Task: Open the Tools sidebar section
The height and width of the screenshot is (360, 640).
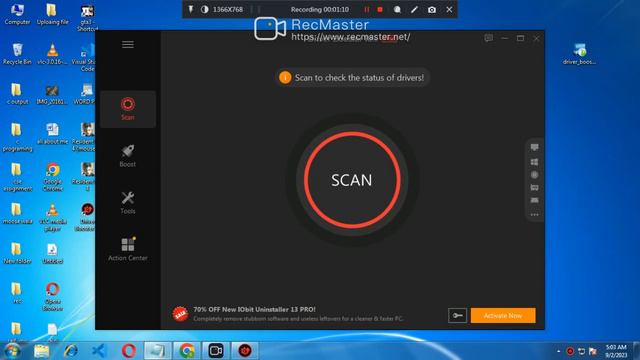Action: coord(128,203)
